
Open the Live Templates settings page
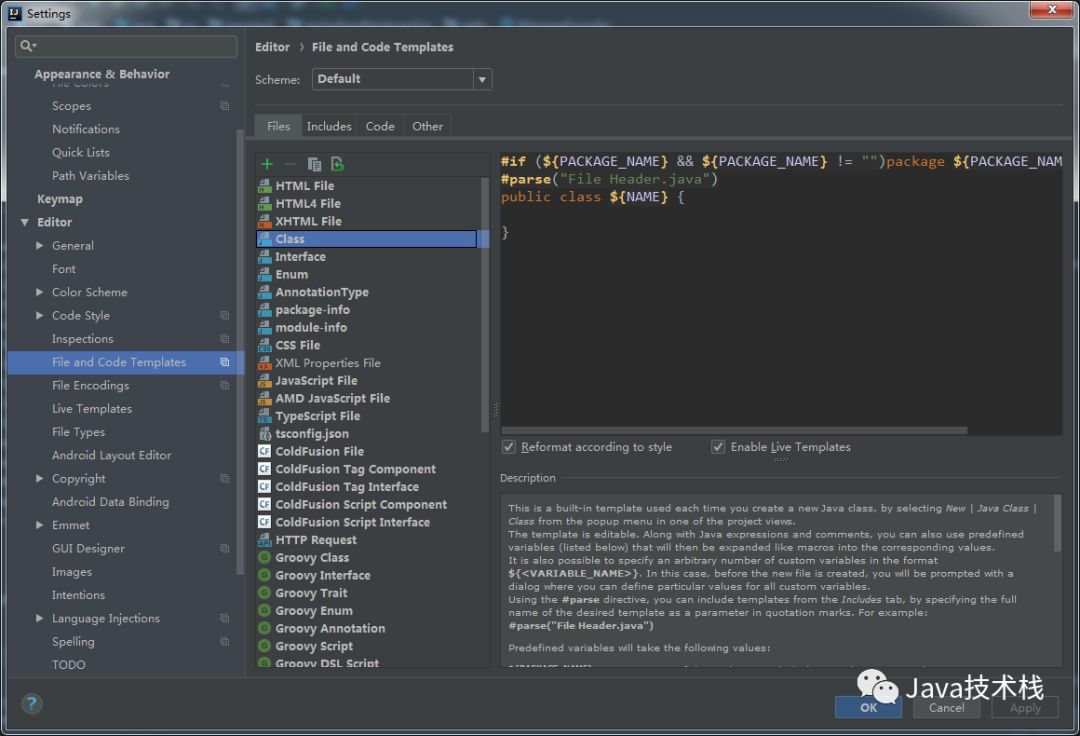(92, 408)
